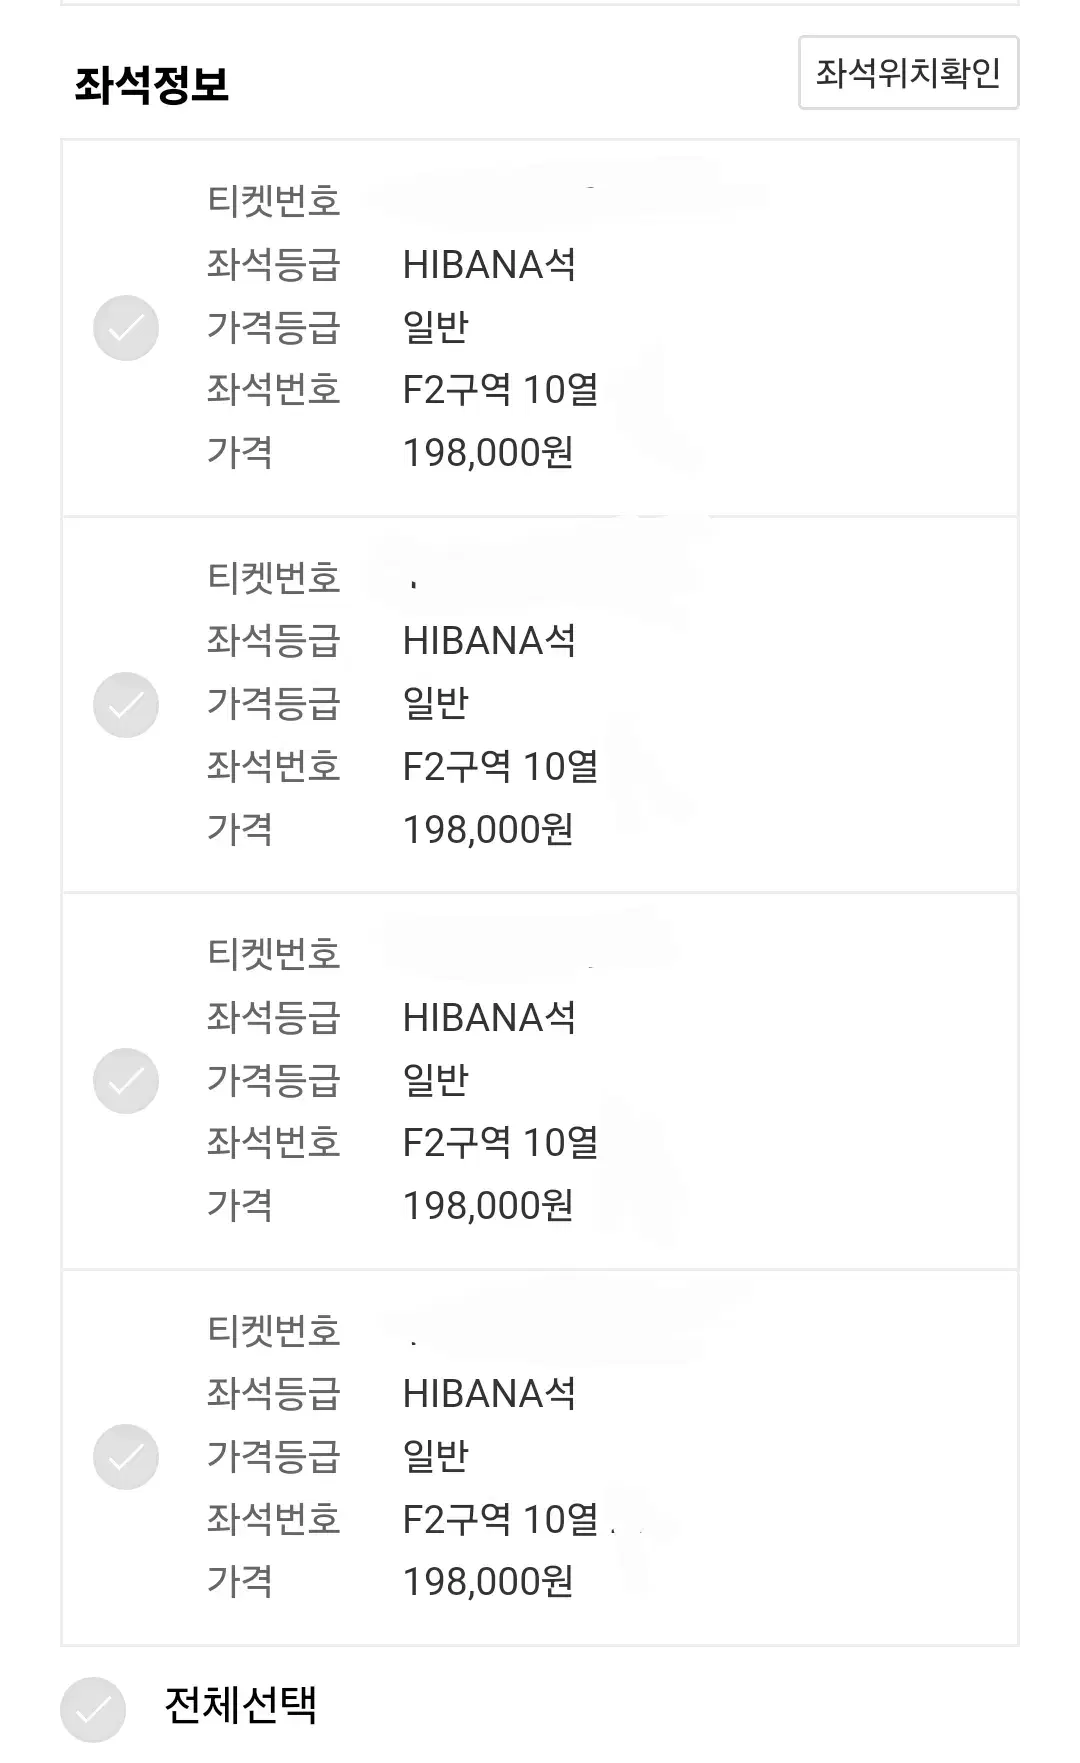Select the first ticket's 198,000원 price

pos(488,453)
